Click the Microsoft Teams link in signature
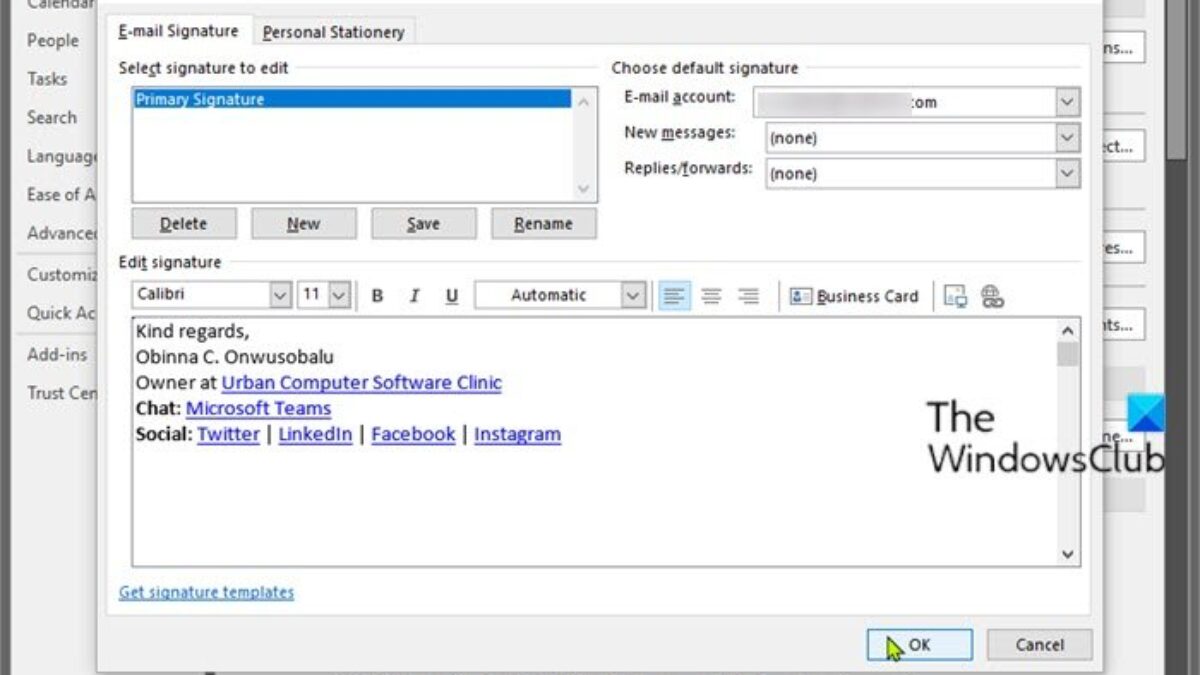Viewport: 1200px width, 675px height. tap(258, 408)
